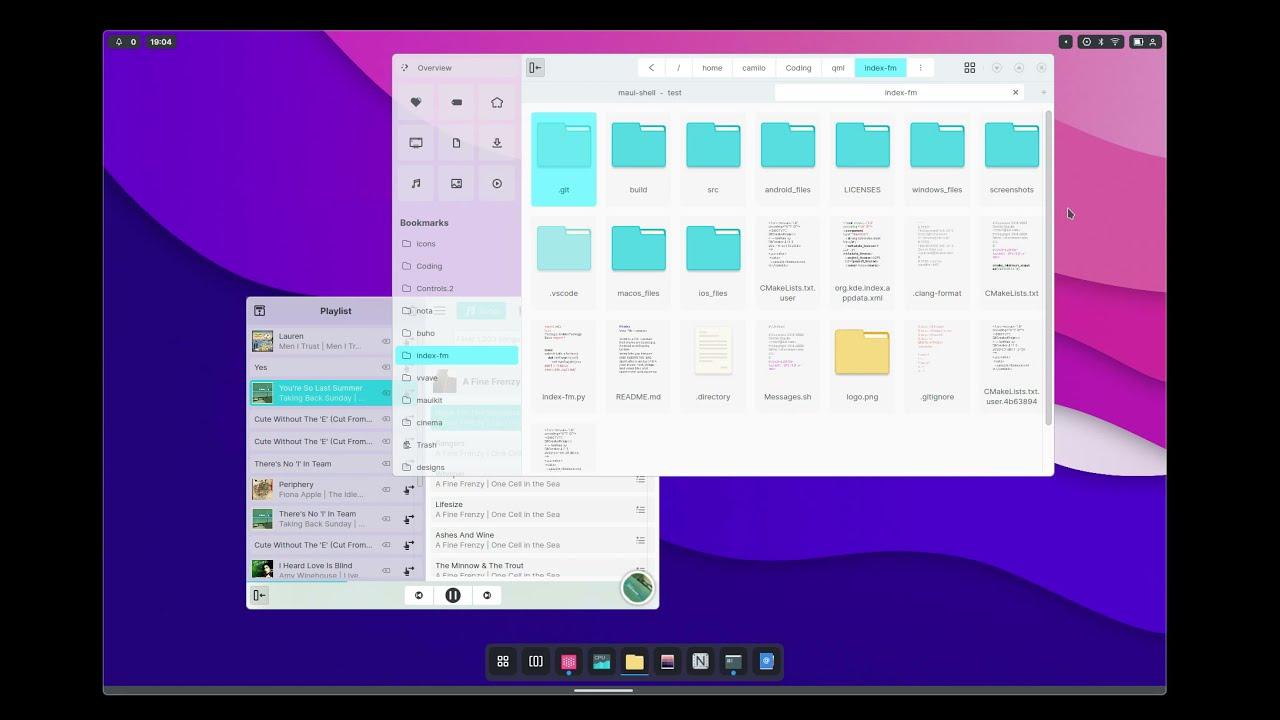Open the Tags quick place icon
This screenshot has width=1280, height=720.
pos(456,102)
